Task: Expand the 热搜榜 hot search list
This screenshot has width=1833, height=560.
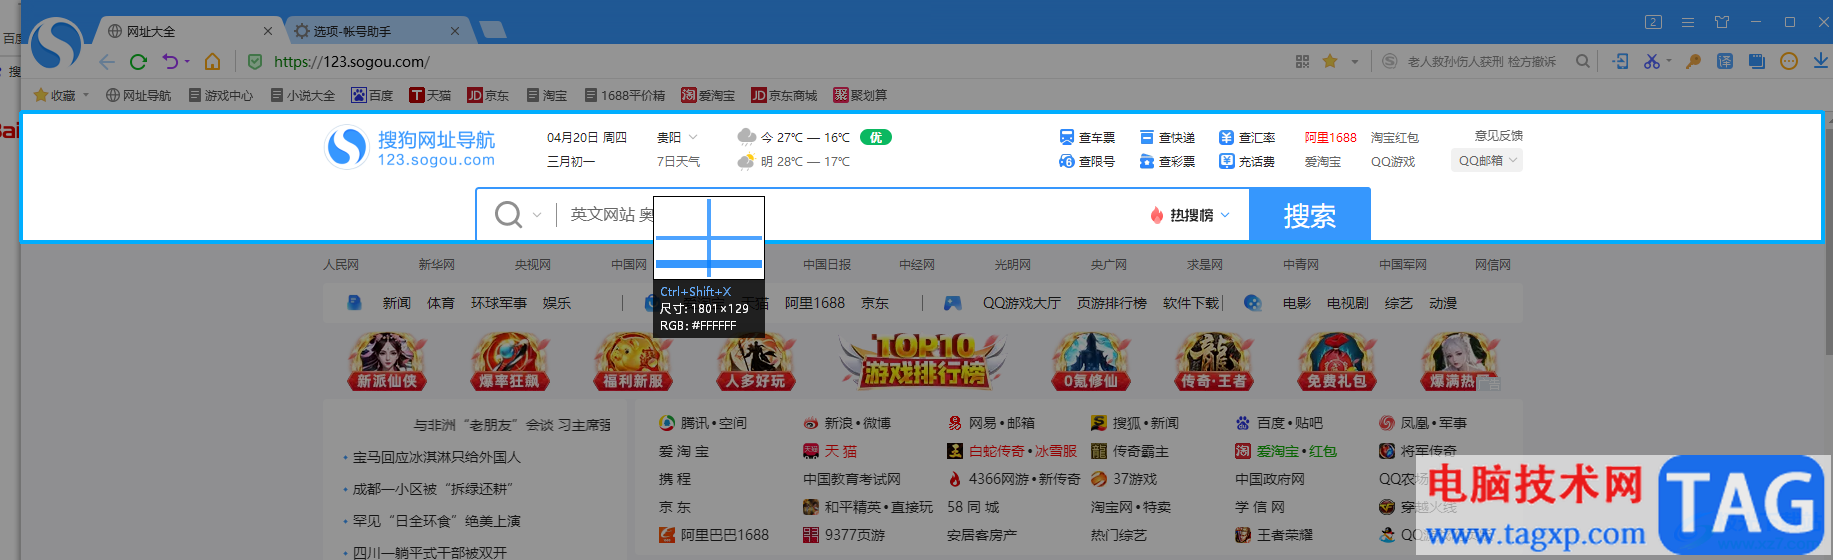Action: coord(1190,215)
